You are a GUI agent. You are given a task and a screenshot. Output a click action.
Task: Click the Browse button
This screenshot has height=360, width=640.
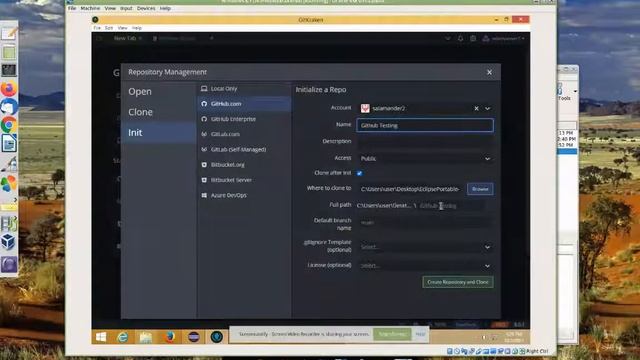pyautogui.click(x=480, y=189)
